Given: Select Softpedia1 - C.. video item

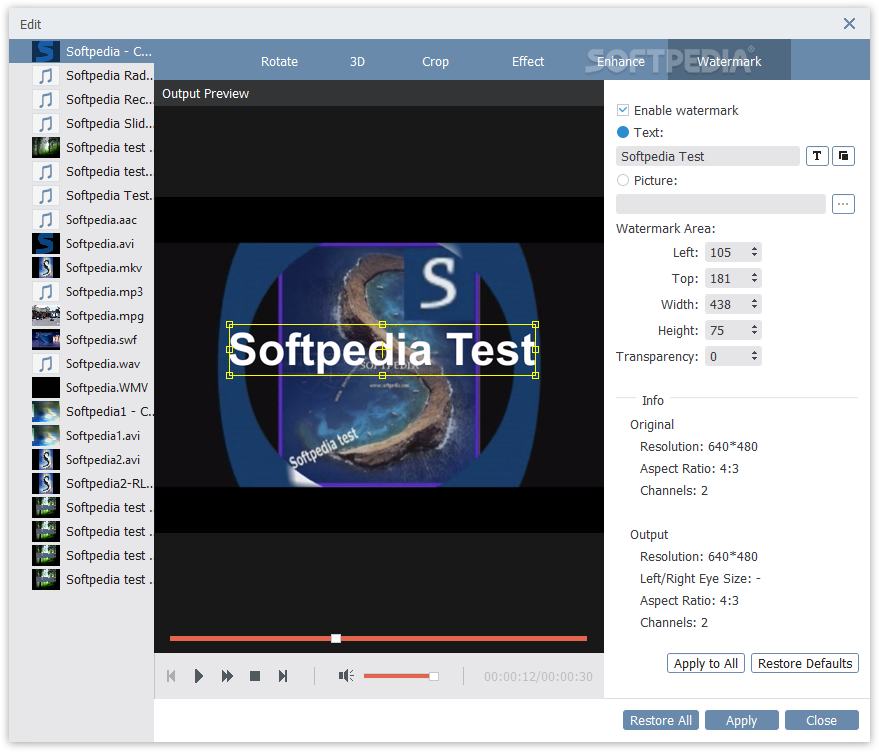Looking at the screenshot, I should pos(81,412).
